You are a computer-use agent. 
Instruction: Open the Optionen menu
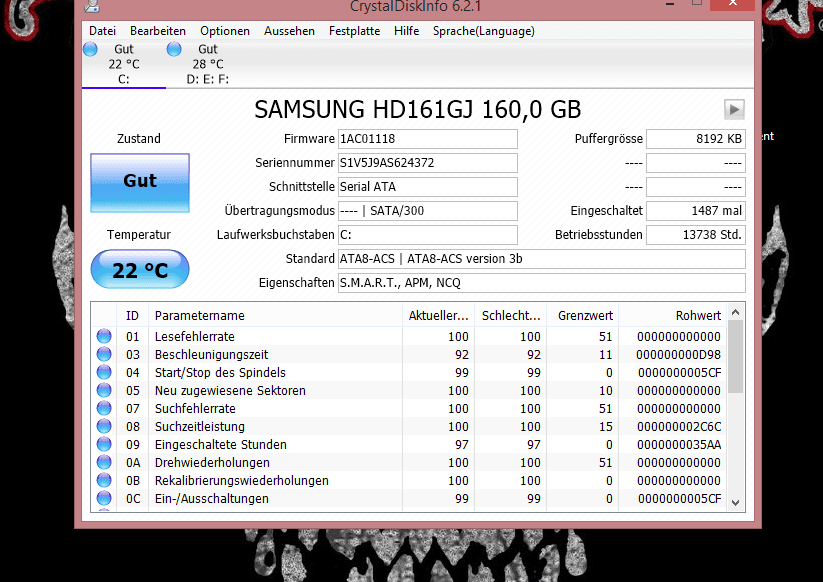[225, 31]
